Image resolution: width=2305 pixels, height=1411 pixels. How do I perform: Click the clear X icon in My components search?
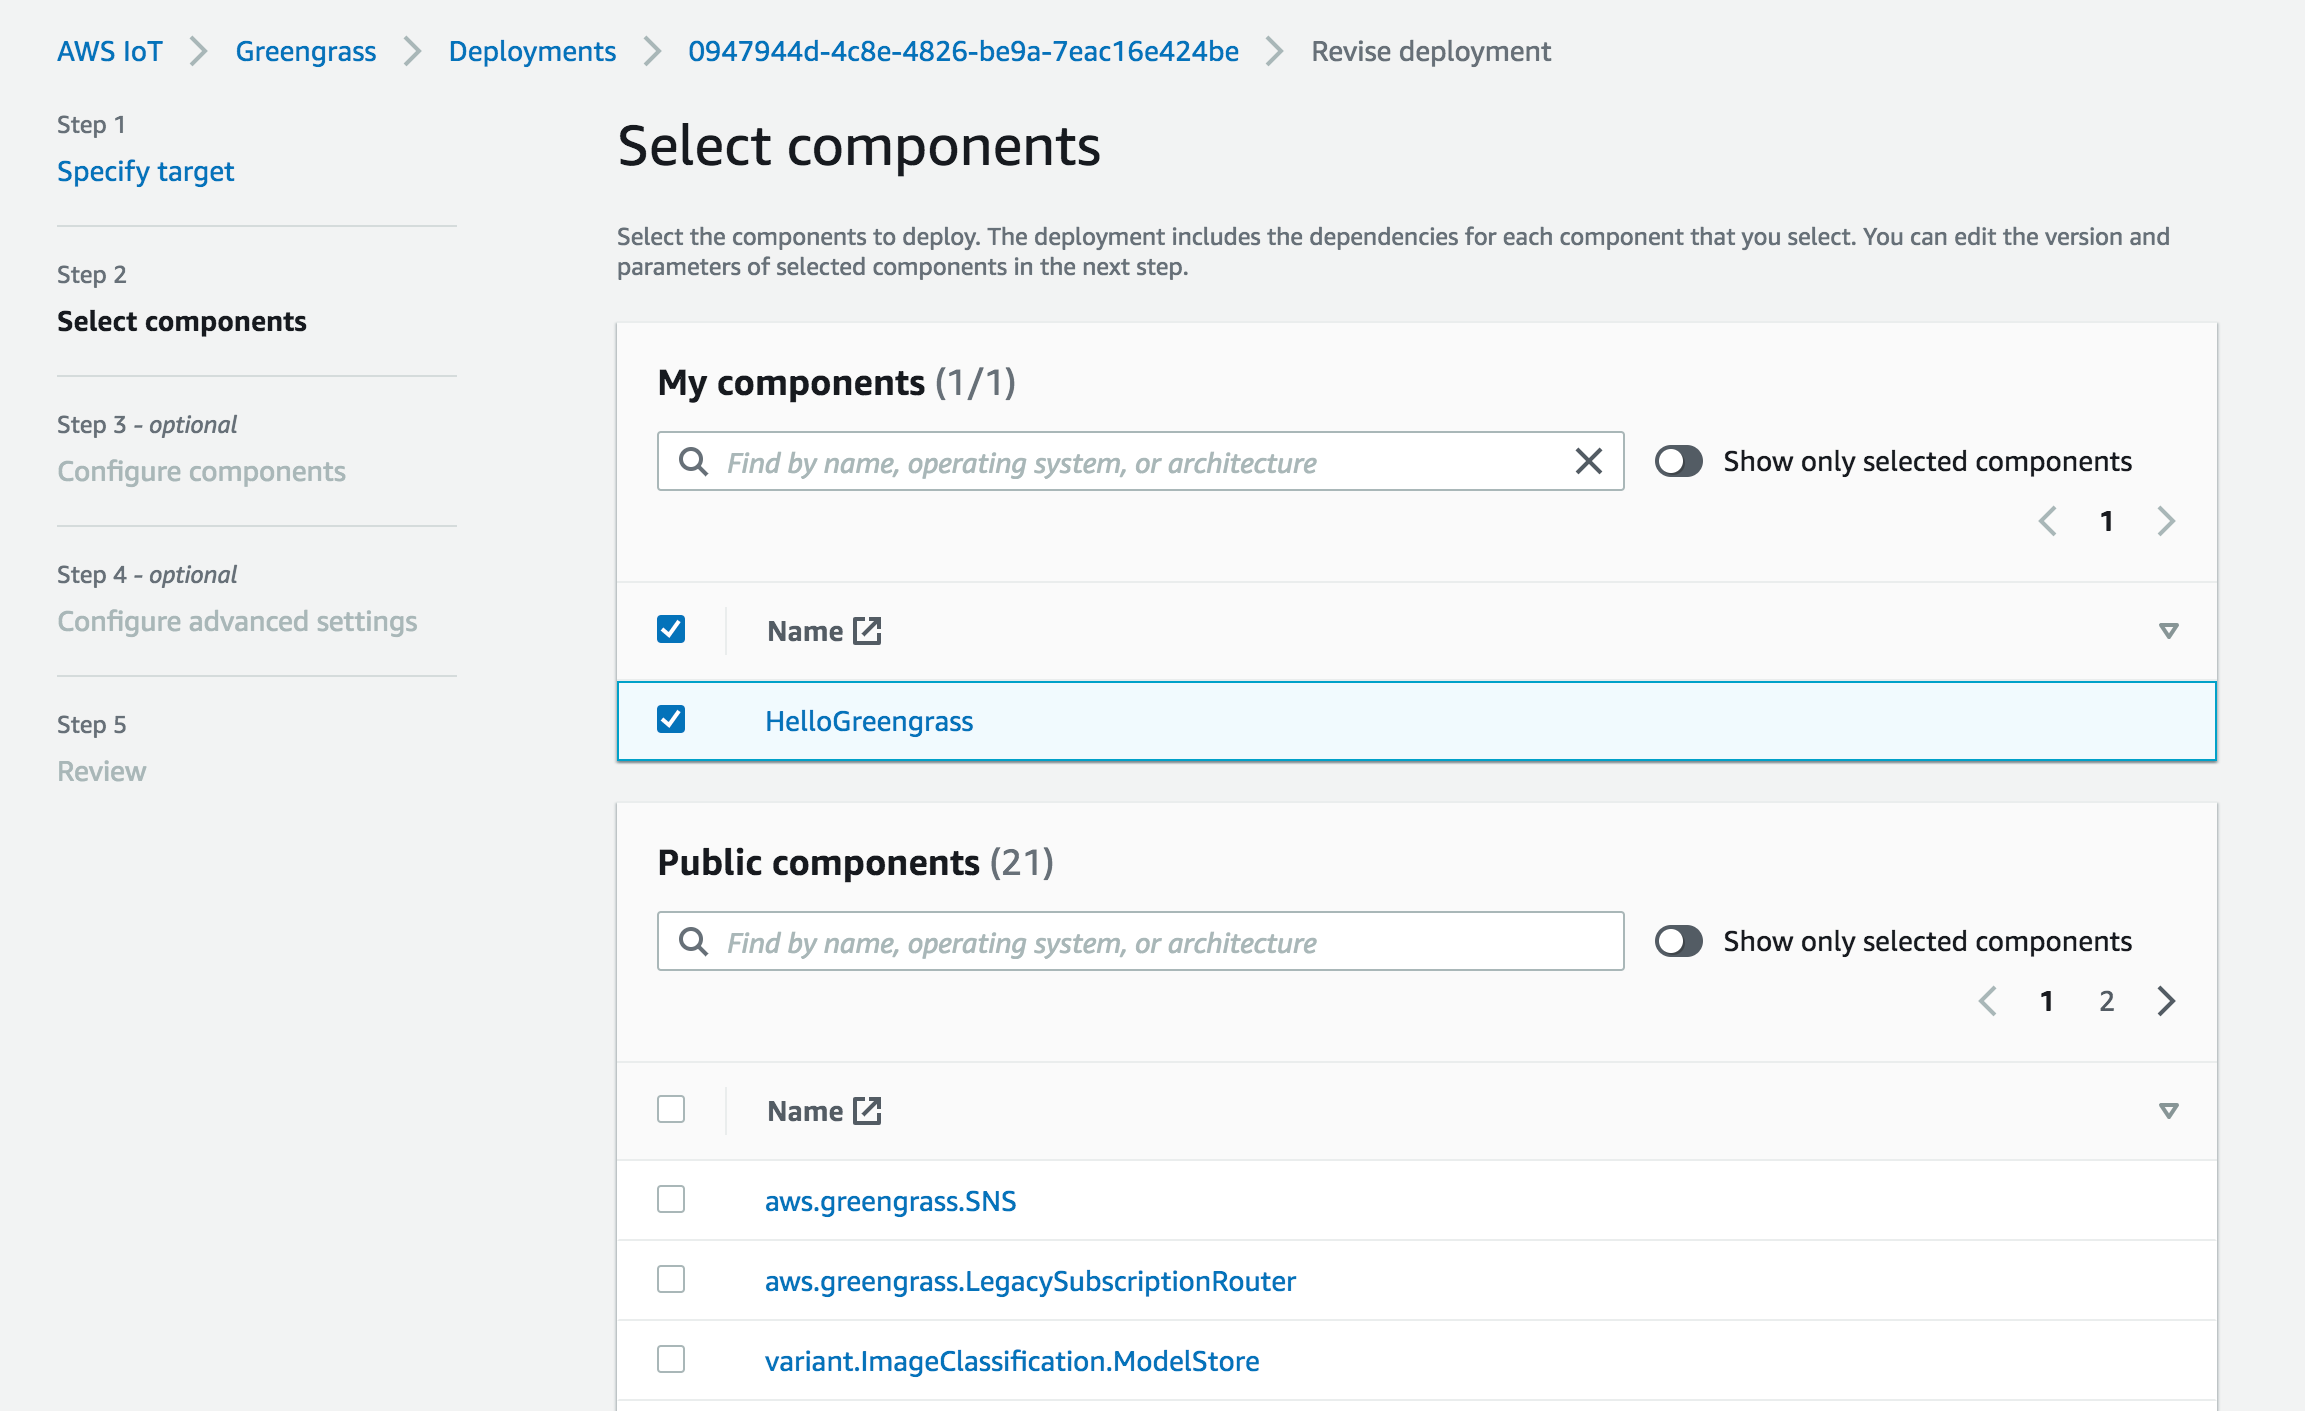(1588, 461)
